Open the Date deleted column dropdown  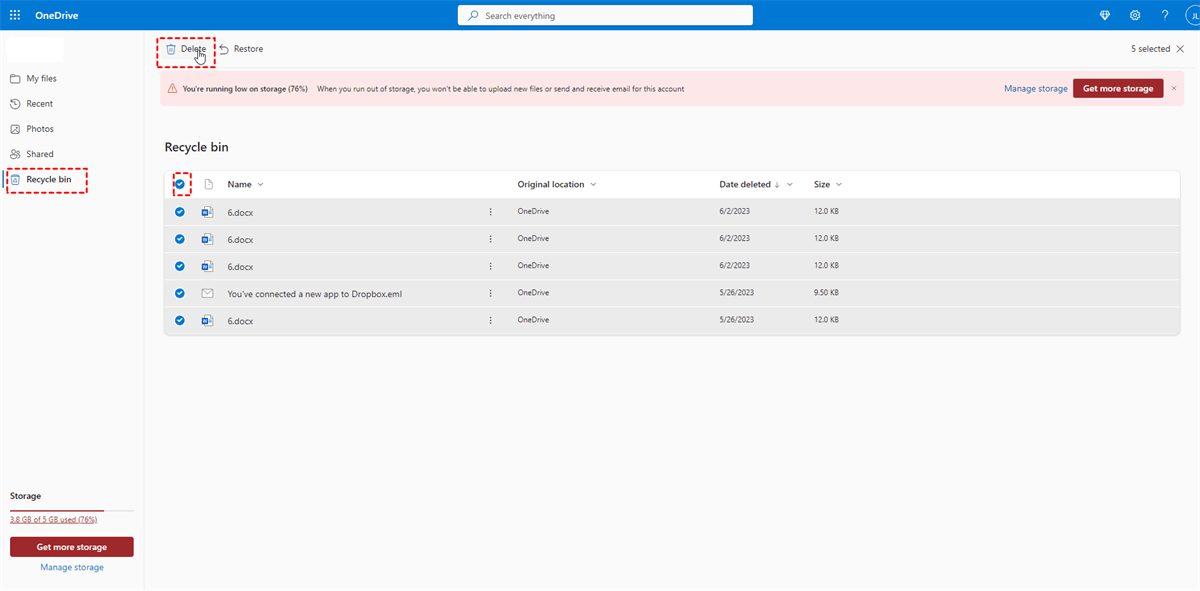click(790, 185)
